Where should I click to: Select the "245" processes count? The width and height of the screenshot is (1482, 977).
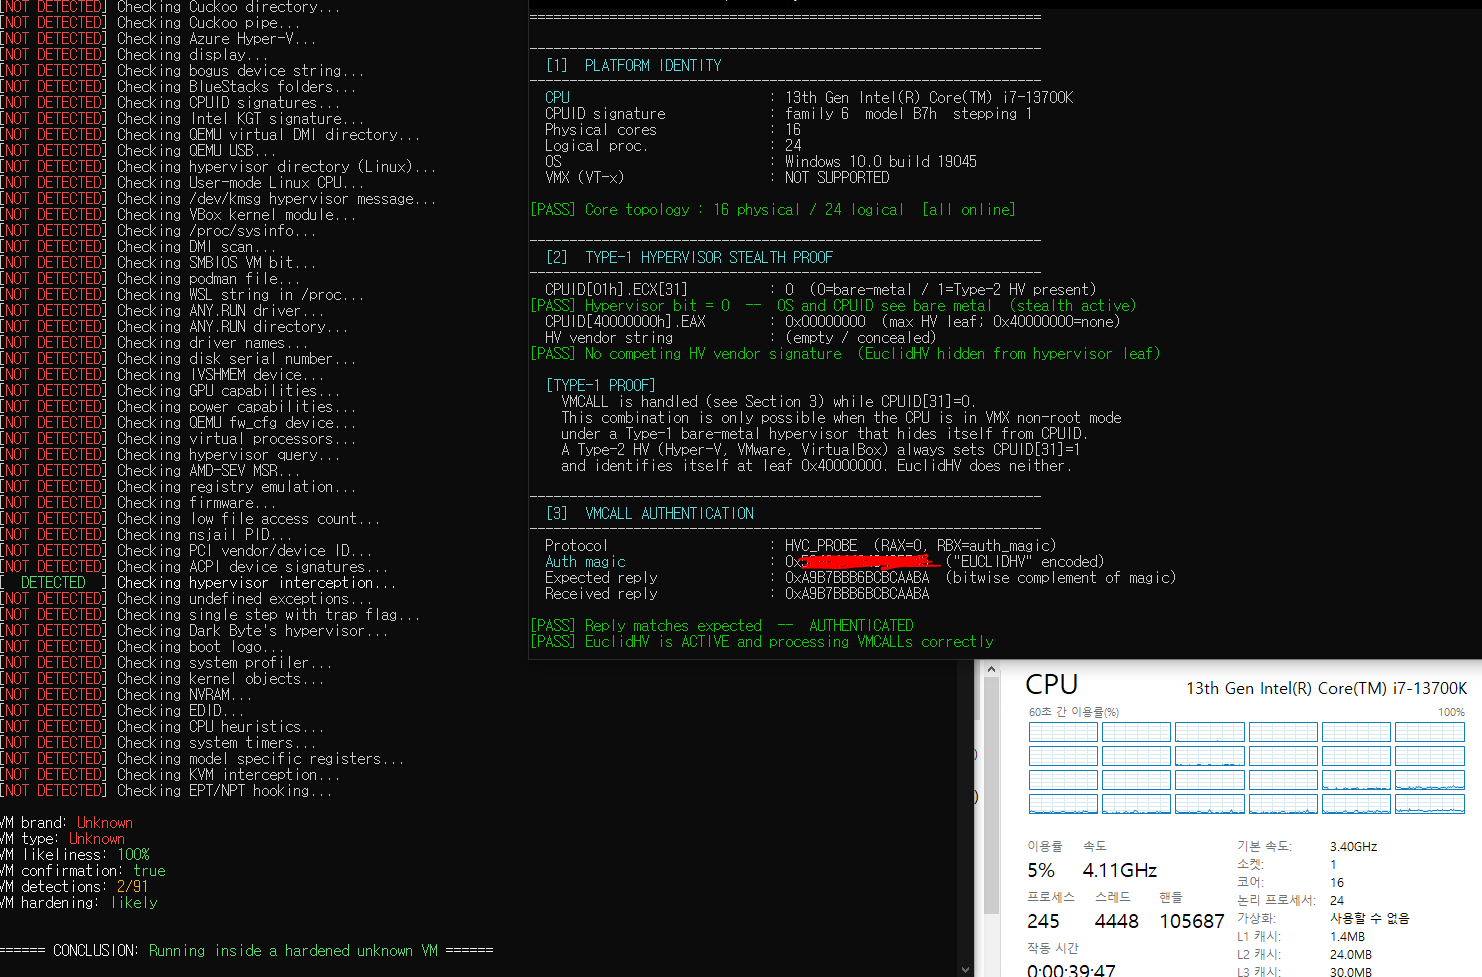tap(1043, 921)
